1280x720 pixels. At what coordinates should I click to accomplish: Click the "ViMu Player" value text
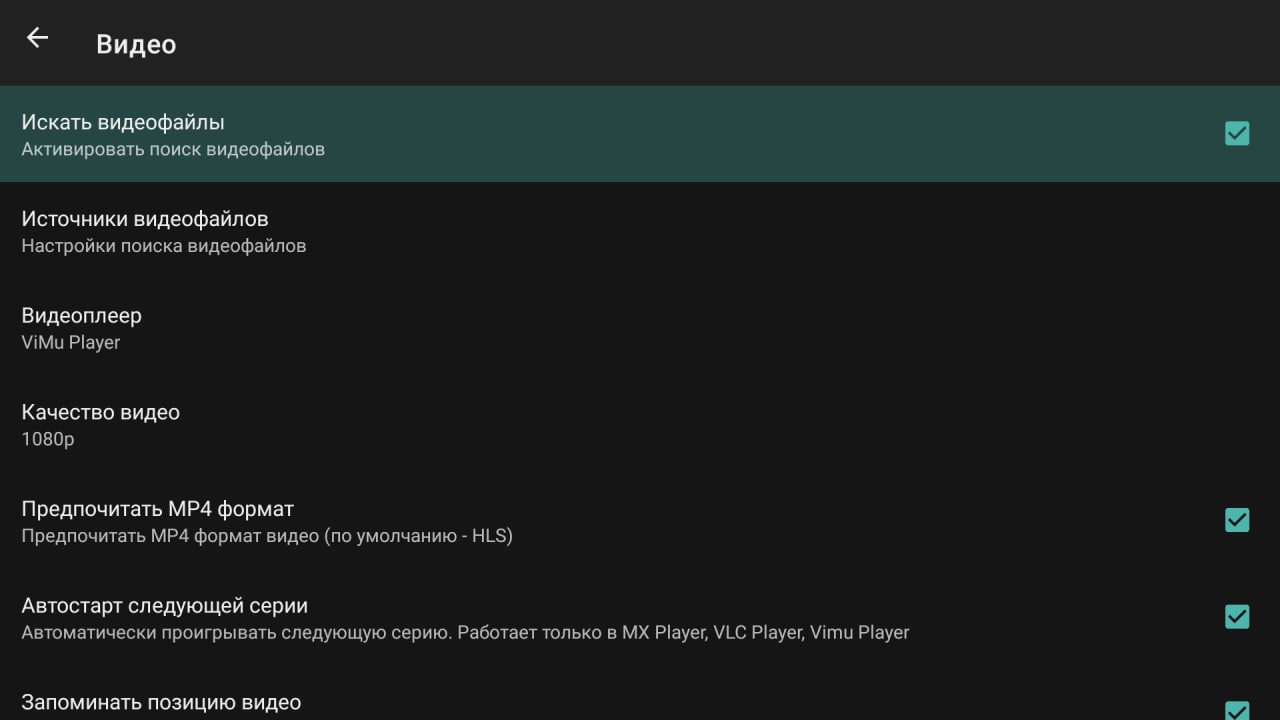(x=71, y=342)
